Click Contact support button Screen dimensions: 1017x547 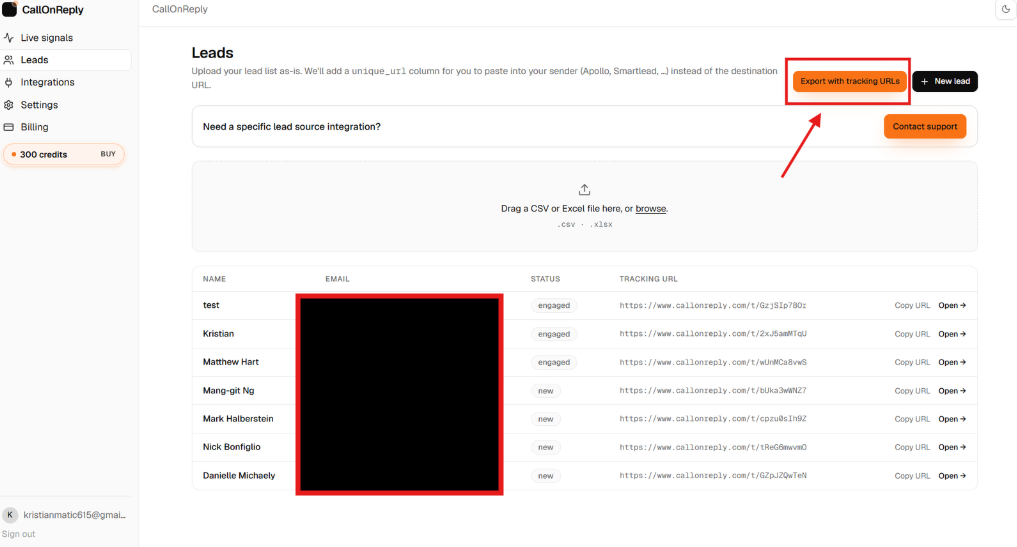coord(925,127)
